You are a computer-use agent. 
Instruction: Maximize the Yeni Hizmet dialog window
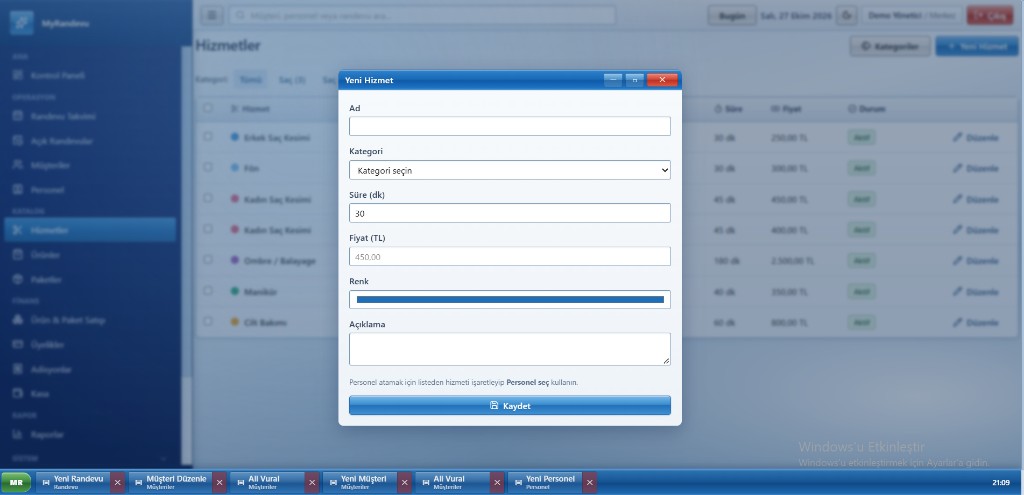634,80
